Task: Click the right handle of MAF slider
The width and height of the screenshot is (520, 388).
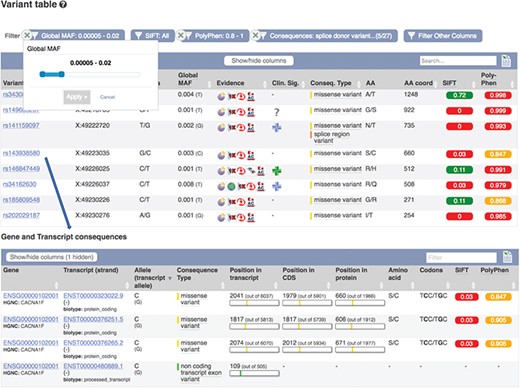Action: point(61,74)
